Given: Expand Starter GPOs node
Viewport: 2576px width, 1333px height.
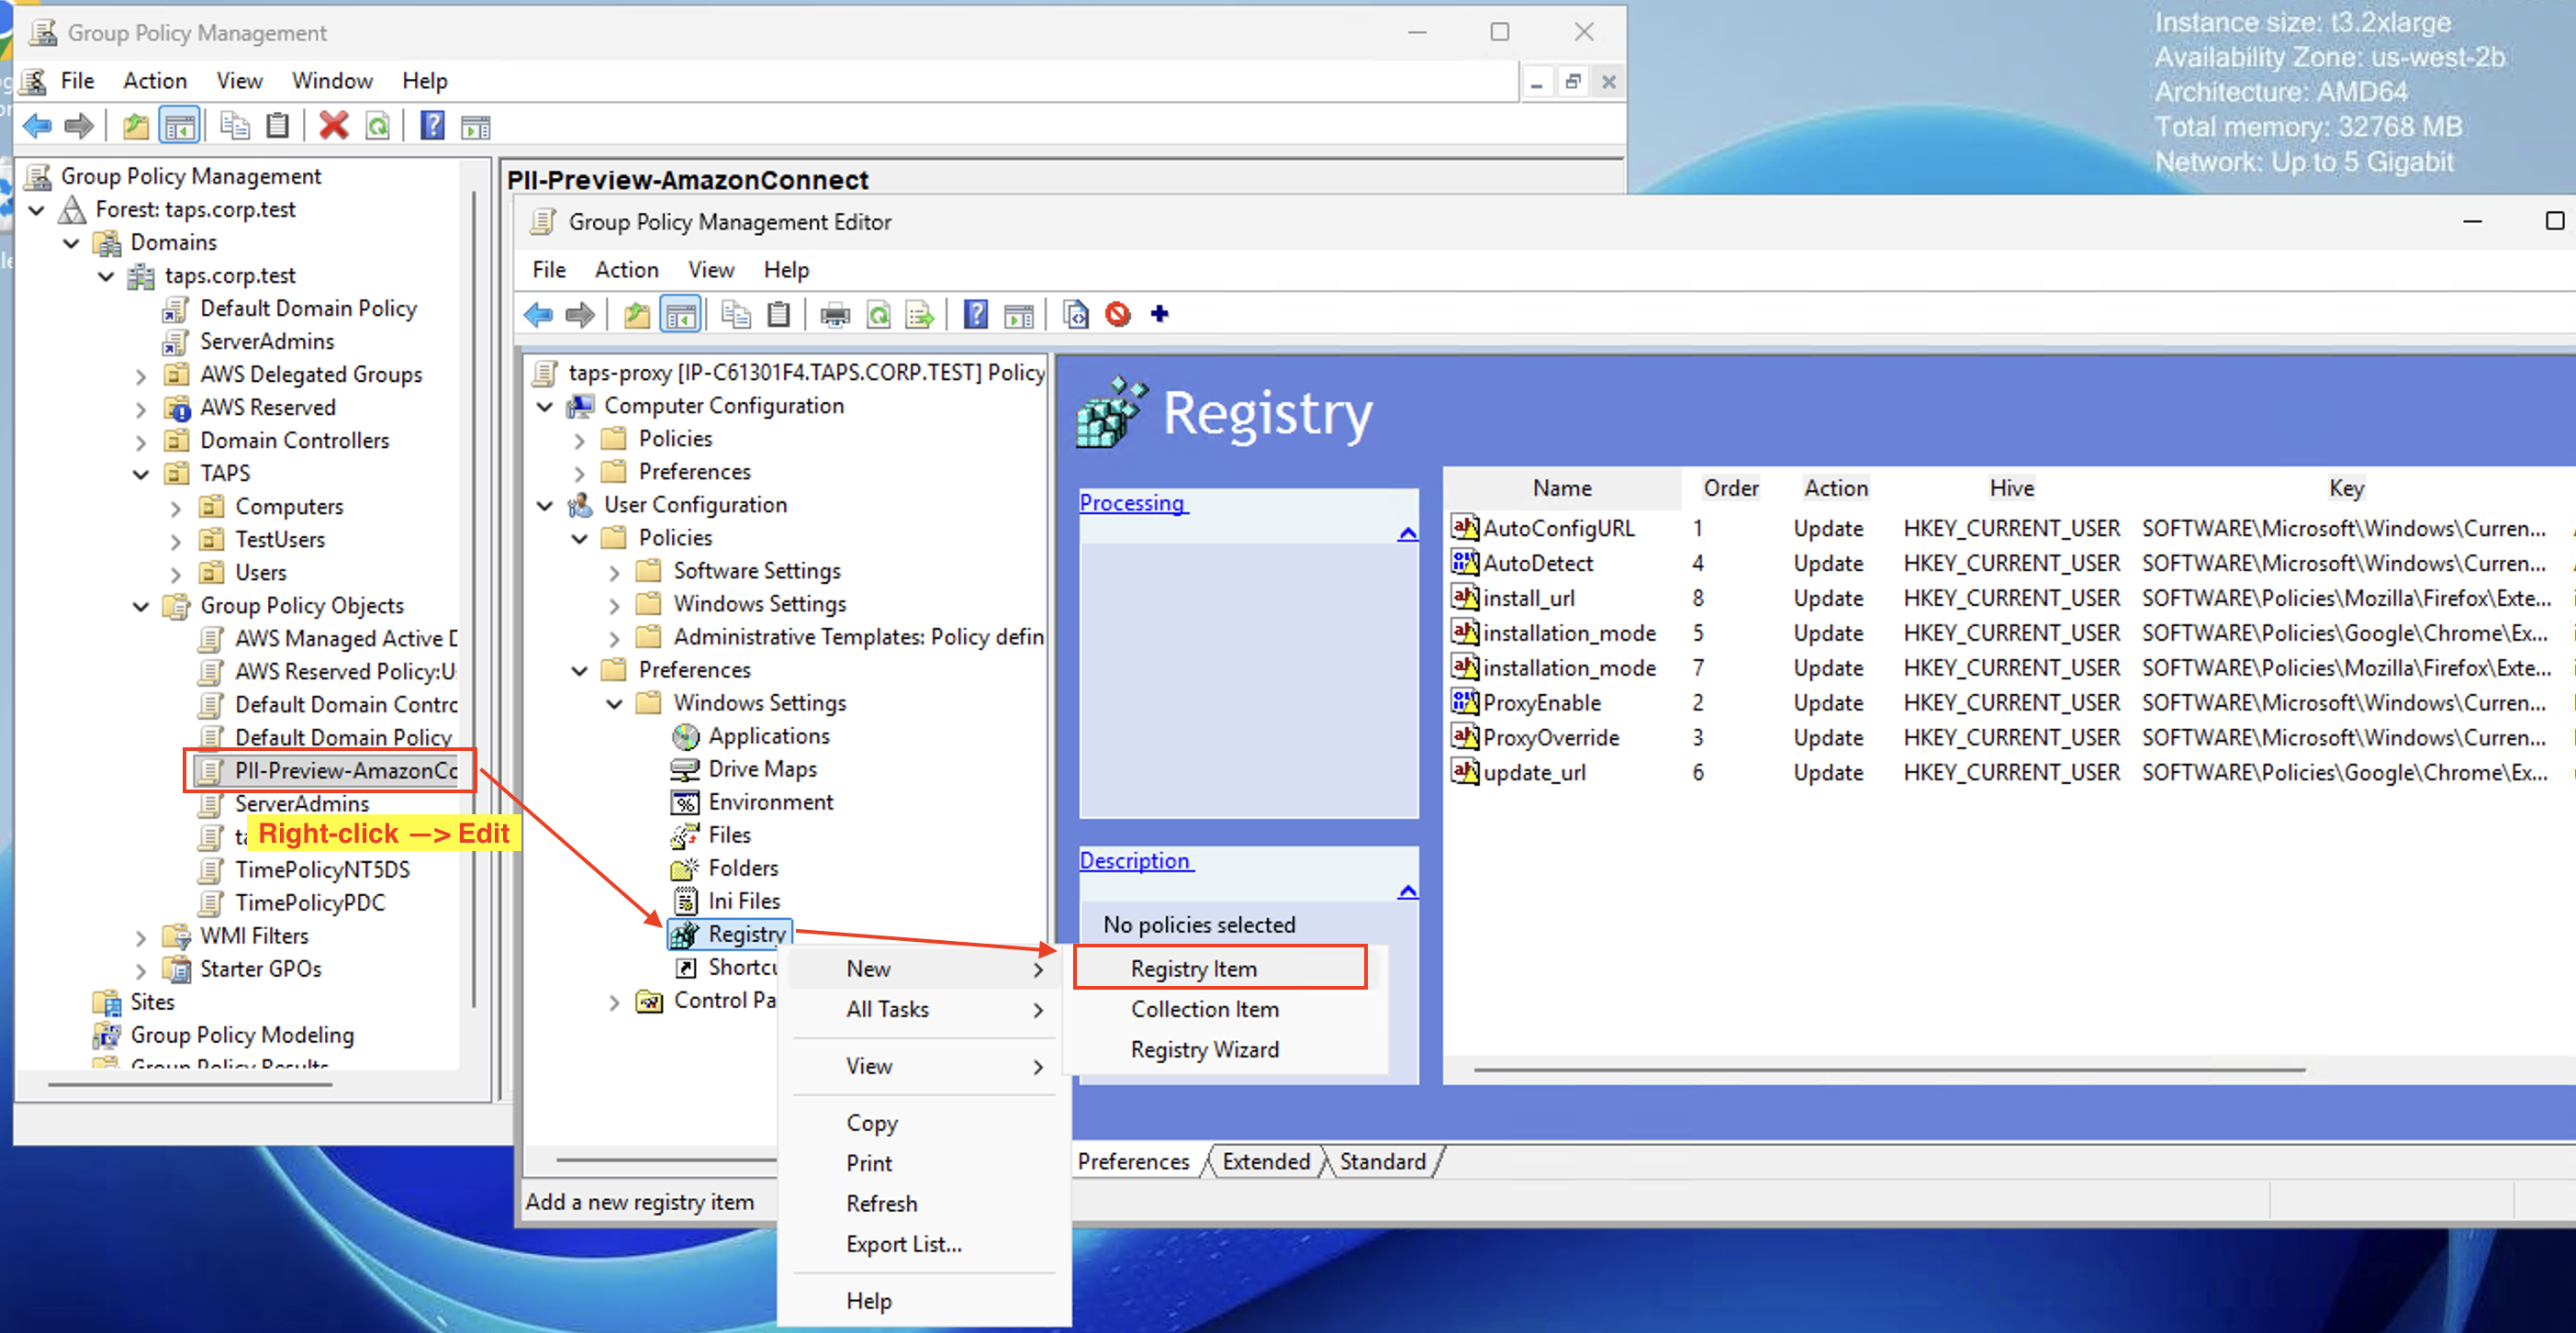Looking at the screenshot, I should [141, 971].
